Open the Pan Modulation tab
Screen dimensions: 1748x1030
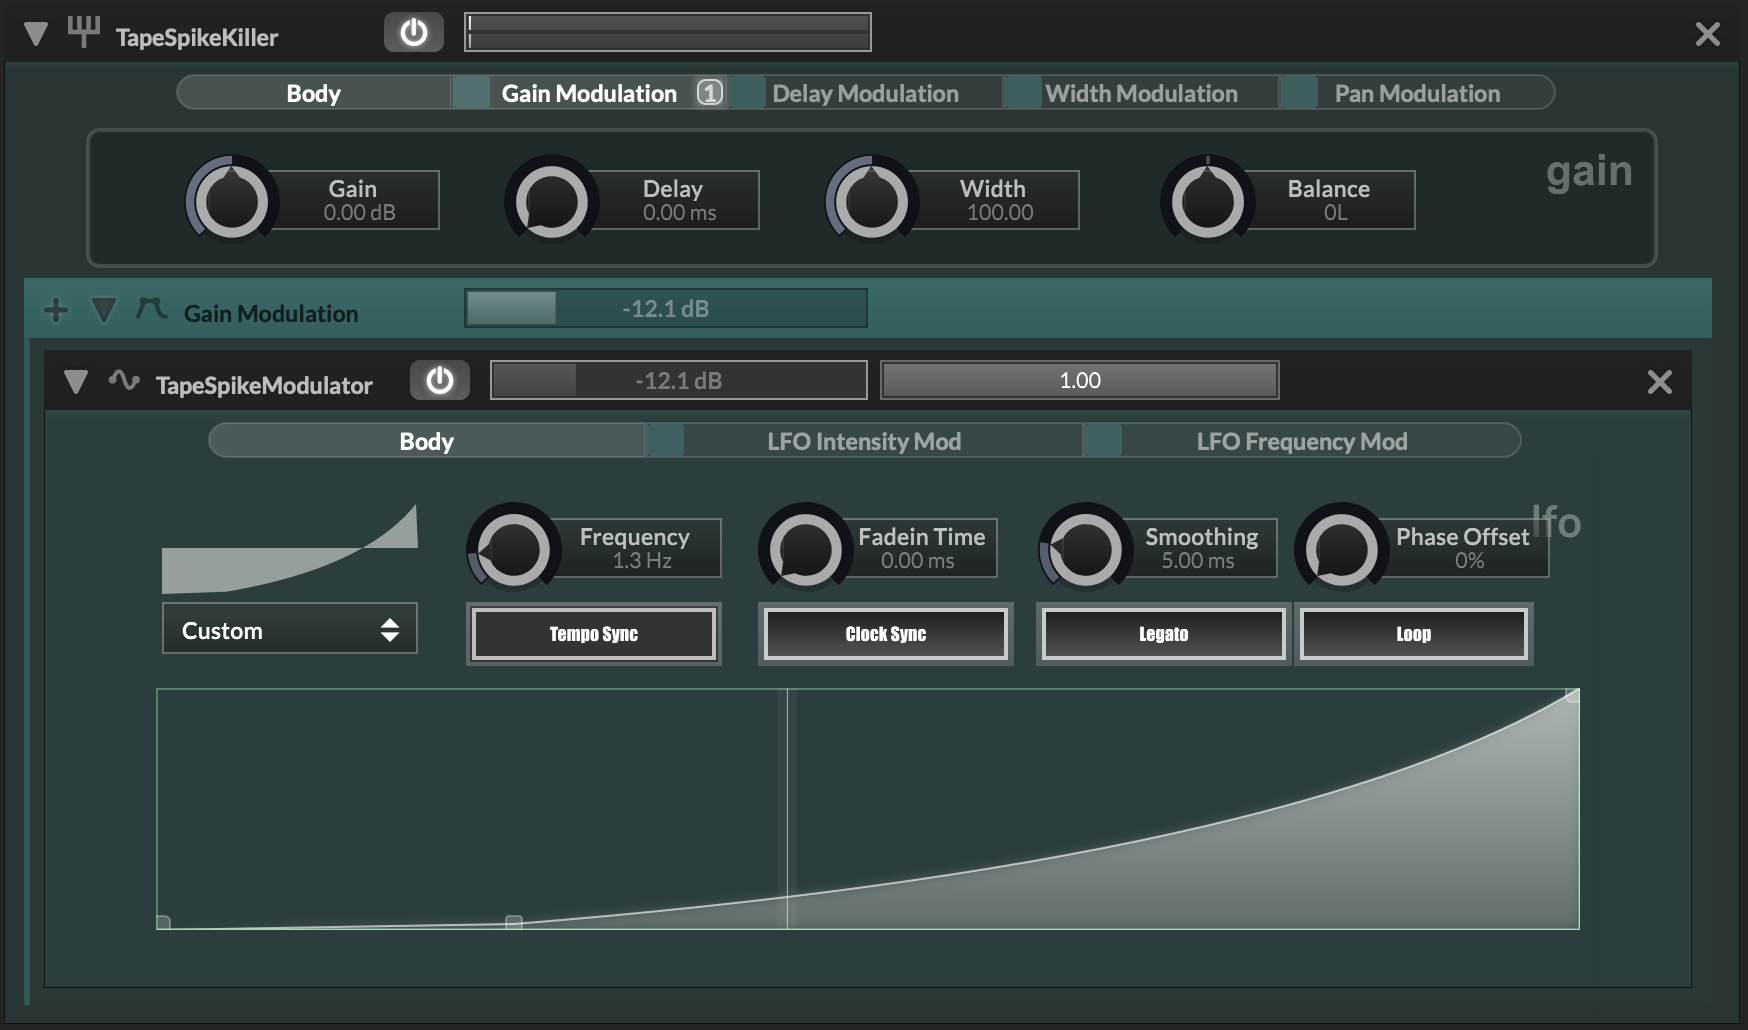pos(1417,93)
